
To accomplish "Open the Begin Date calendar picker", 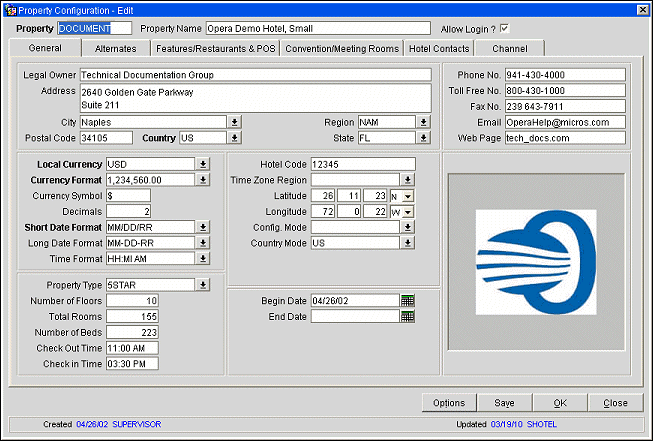I will click(407, 300).
